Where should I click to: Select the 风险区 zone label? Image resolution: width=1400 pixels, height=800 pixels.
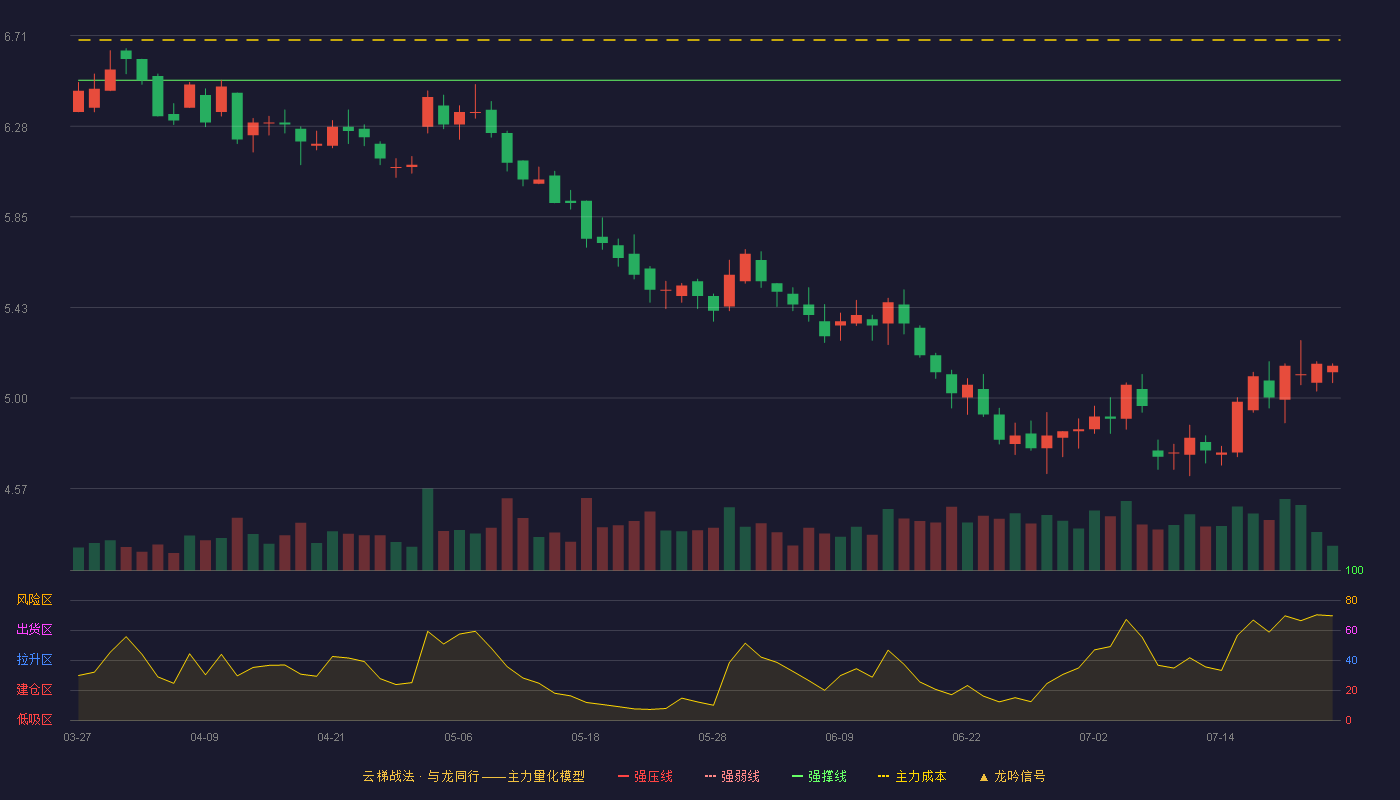[34, 600]
